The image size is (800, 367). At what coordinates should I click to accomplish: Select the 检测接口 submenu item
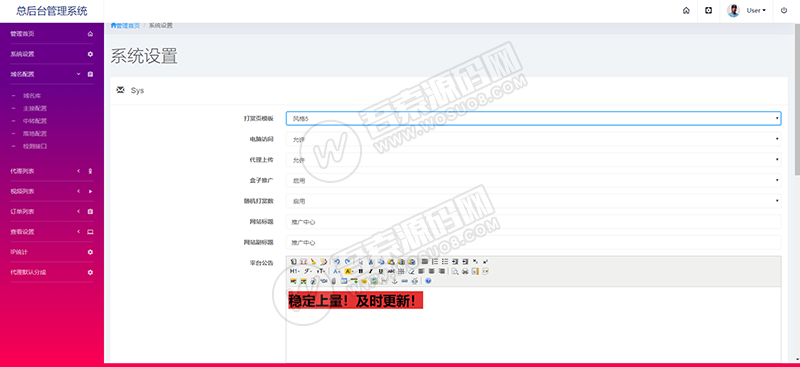(x=35, y=146)
